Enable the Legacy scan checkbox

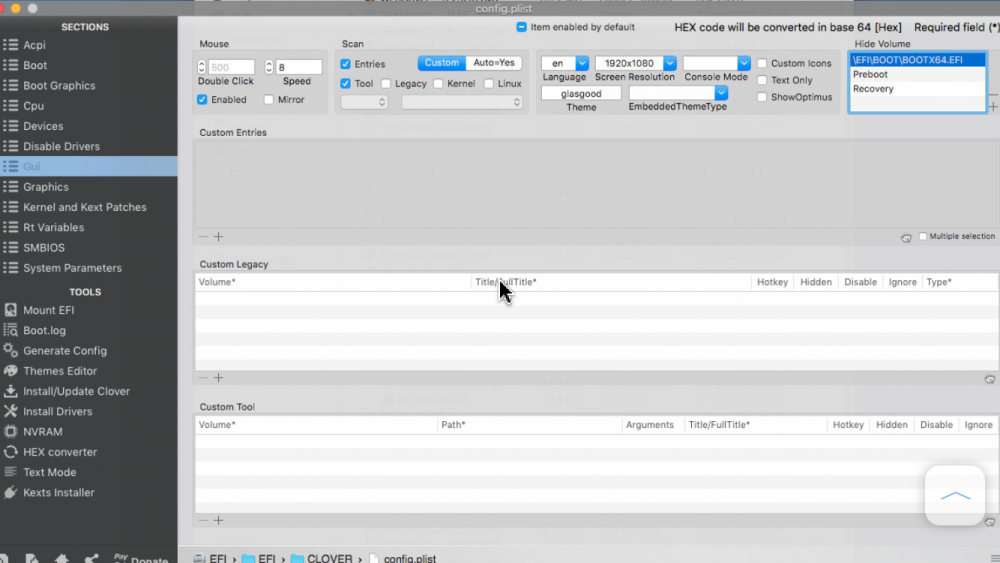coord(386,84)
